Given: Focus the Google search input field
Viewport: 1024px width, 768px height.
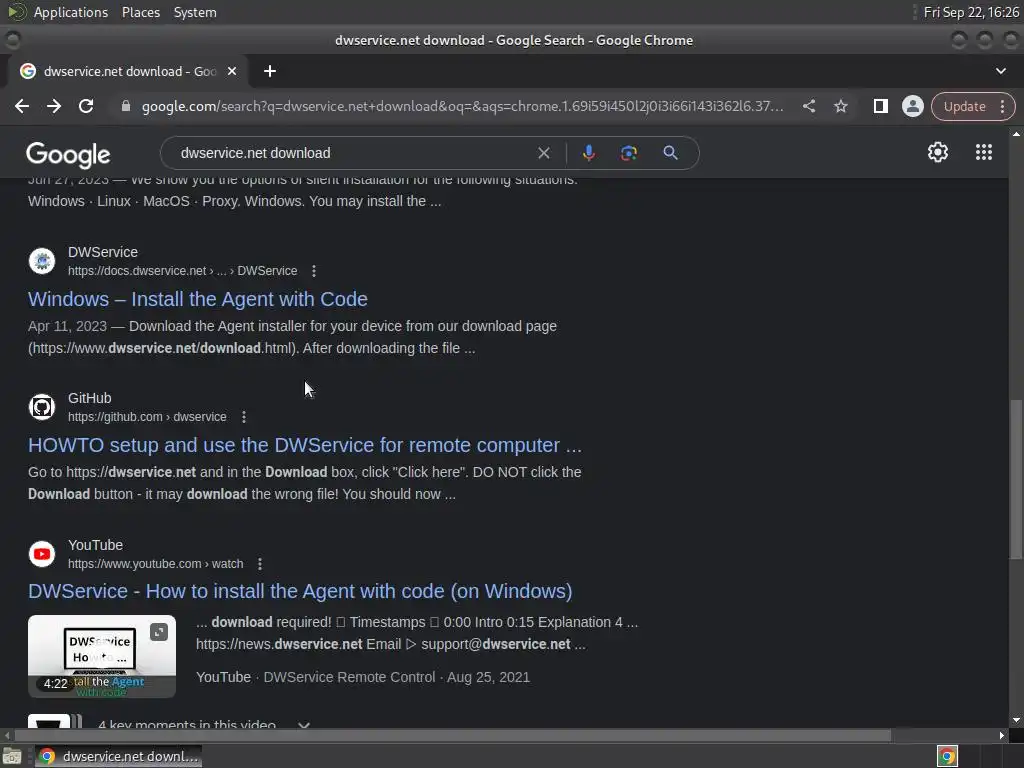Looking at the screenshot, I should pyautogui.click(x=353, y=153).
